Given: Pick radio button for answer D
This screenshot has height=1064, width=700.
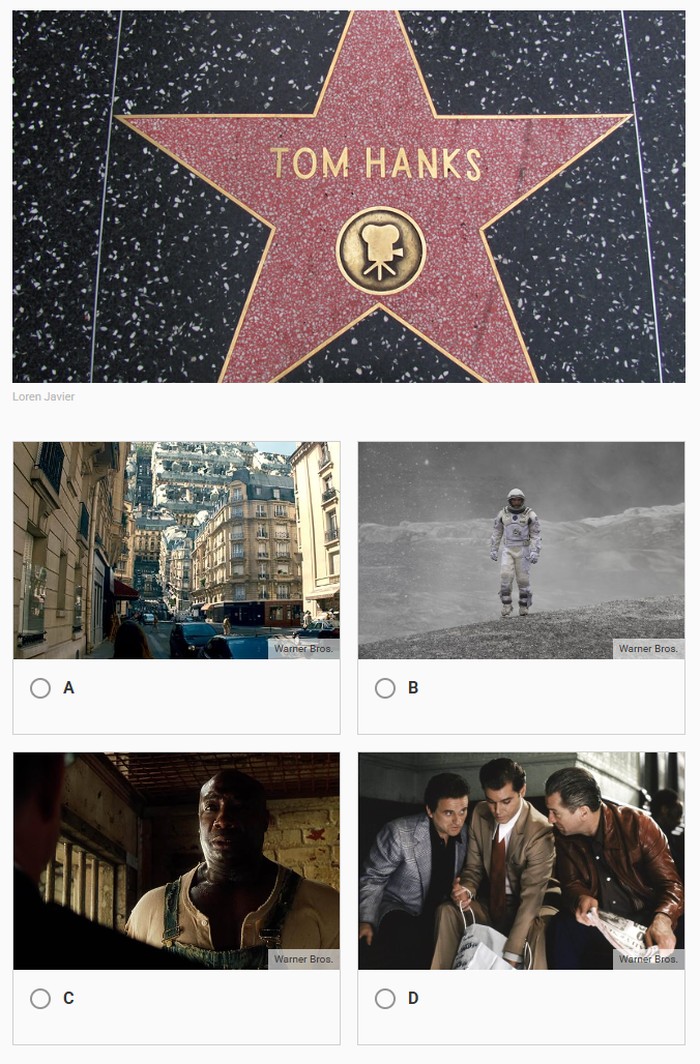Looking at the screenshot, I should [x=385, y=999].
